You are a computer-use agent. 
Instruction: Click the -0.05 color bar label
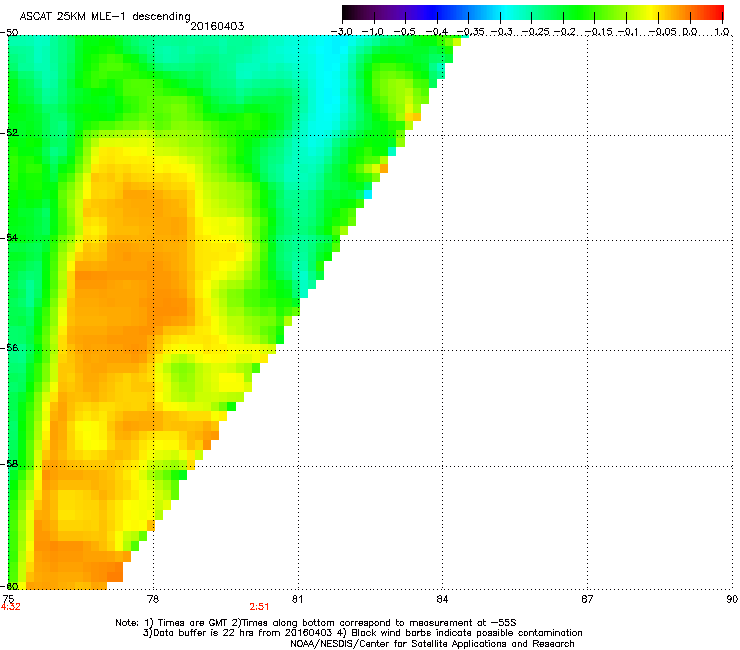[662, 32]
